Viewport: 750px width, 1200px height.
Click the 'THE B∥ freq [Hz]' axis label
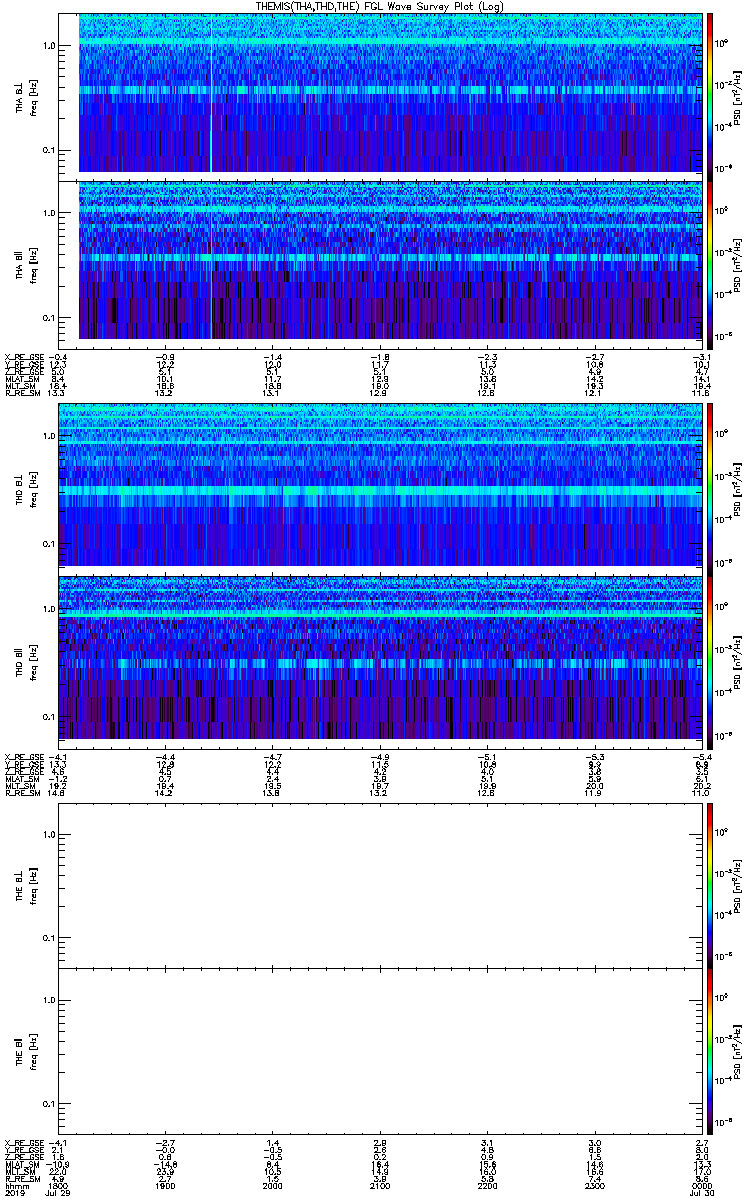pos(26,1051)
